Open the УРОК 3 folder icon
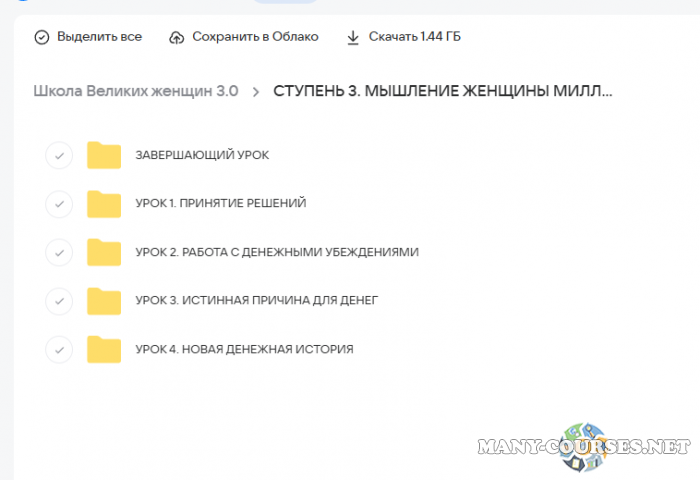The width and height of the screenshot is (700, 480). point(104,300)
